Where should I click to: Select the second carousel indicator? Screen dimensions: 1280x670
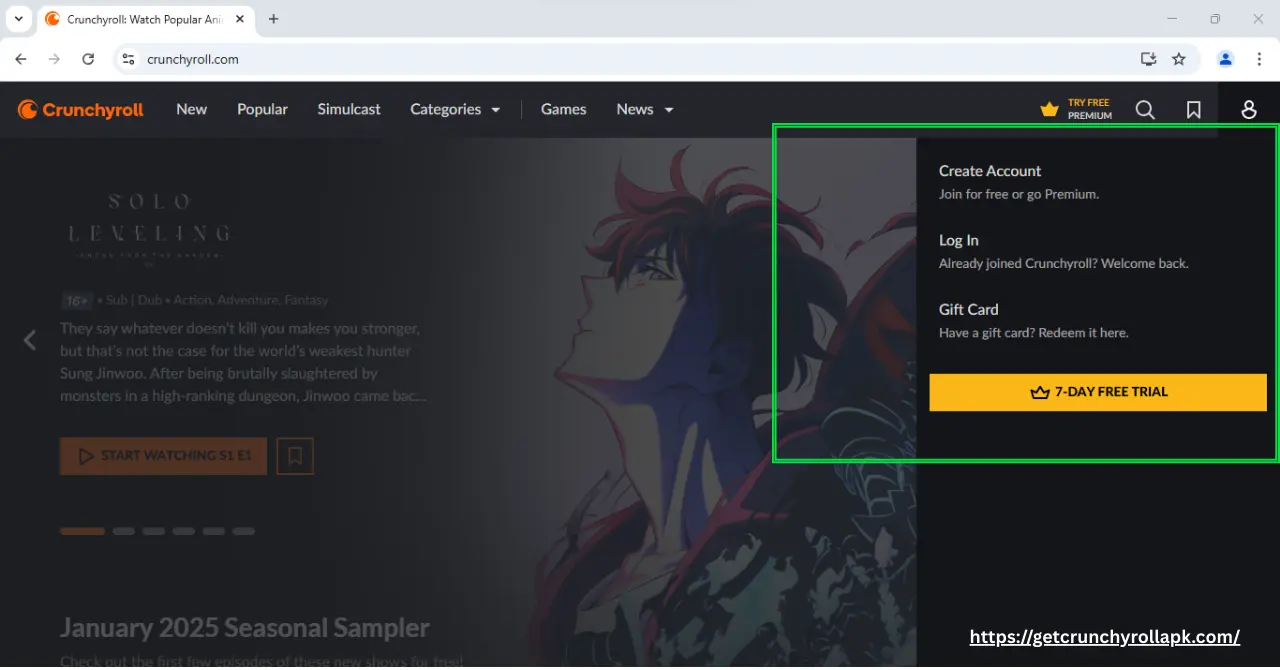click(x=123, y=531)
